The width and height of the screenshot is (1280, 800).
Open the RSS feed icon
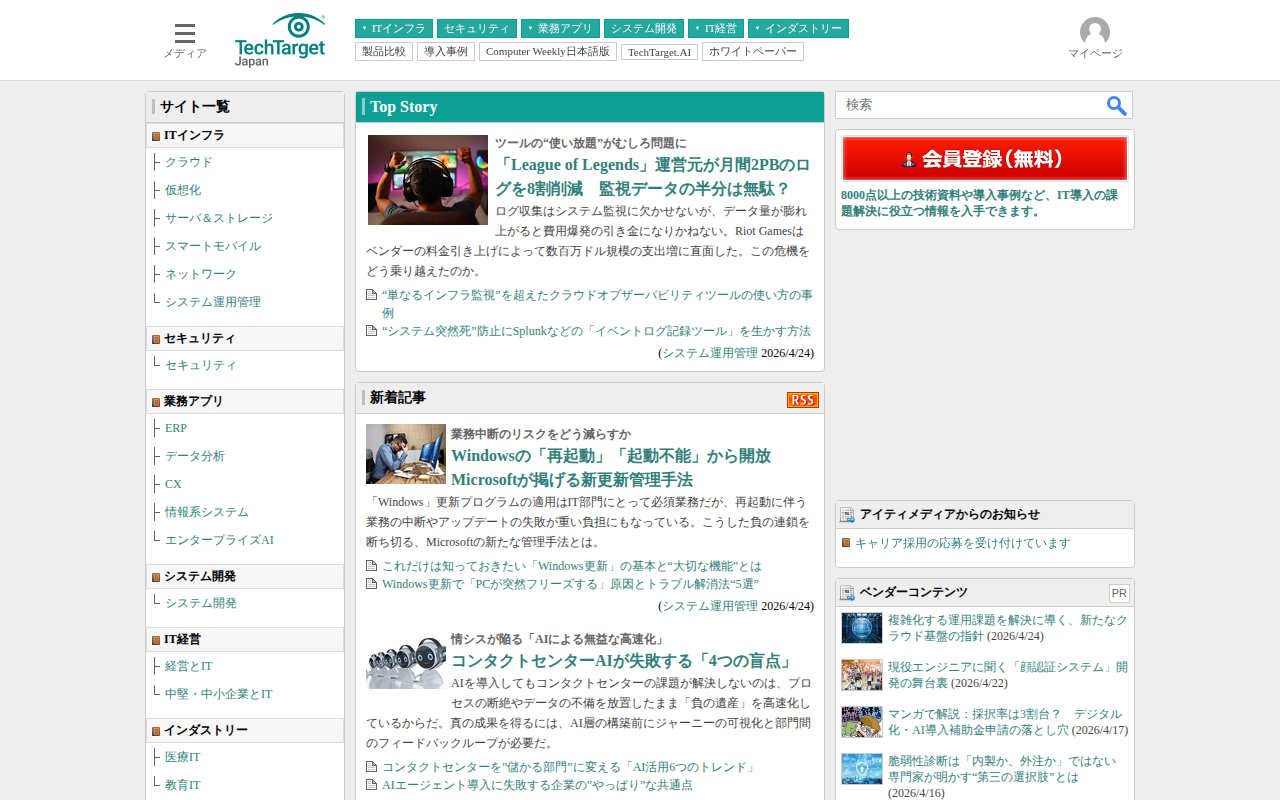tap(802, 400)
